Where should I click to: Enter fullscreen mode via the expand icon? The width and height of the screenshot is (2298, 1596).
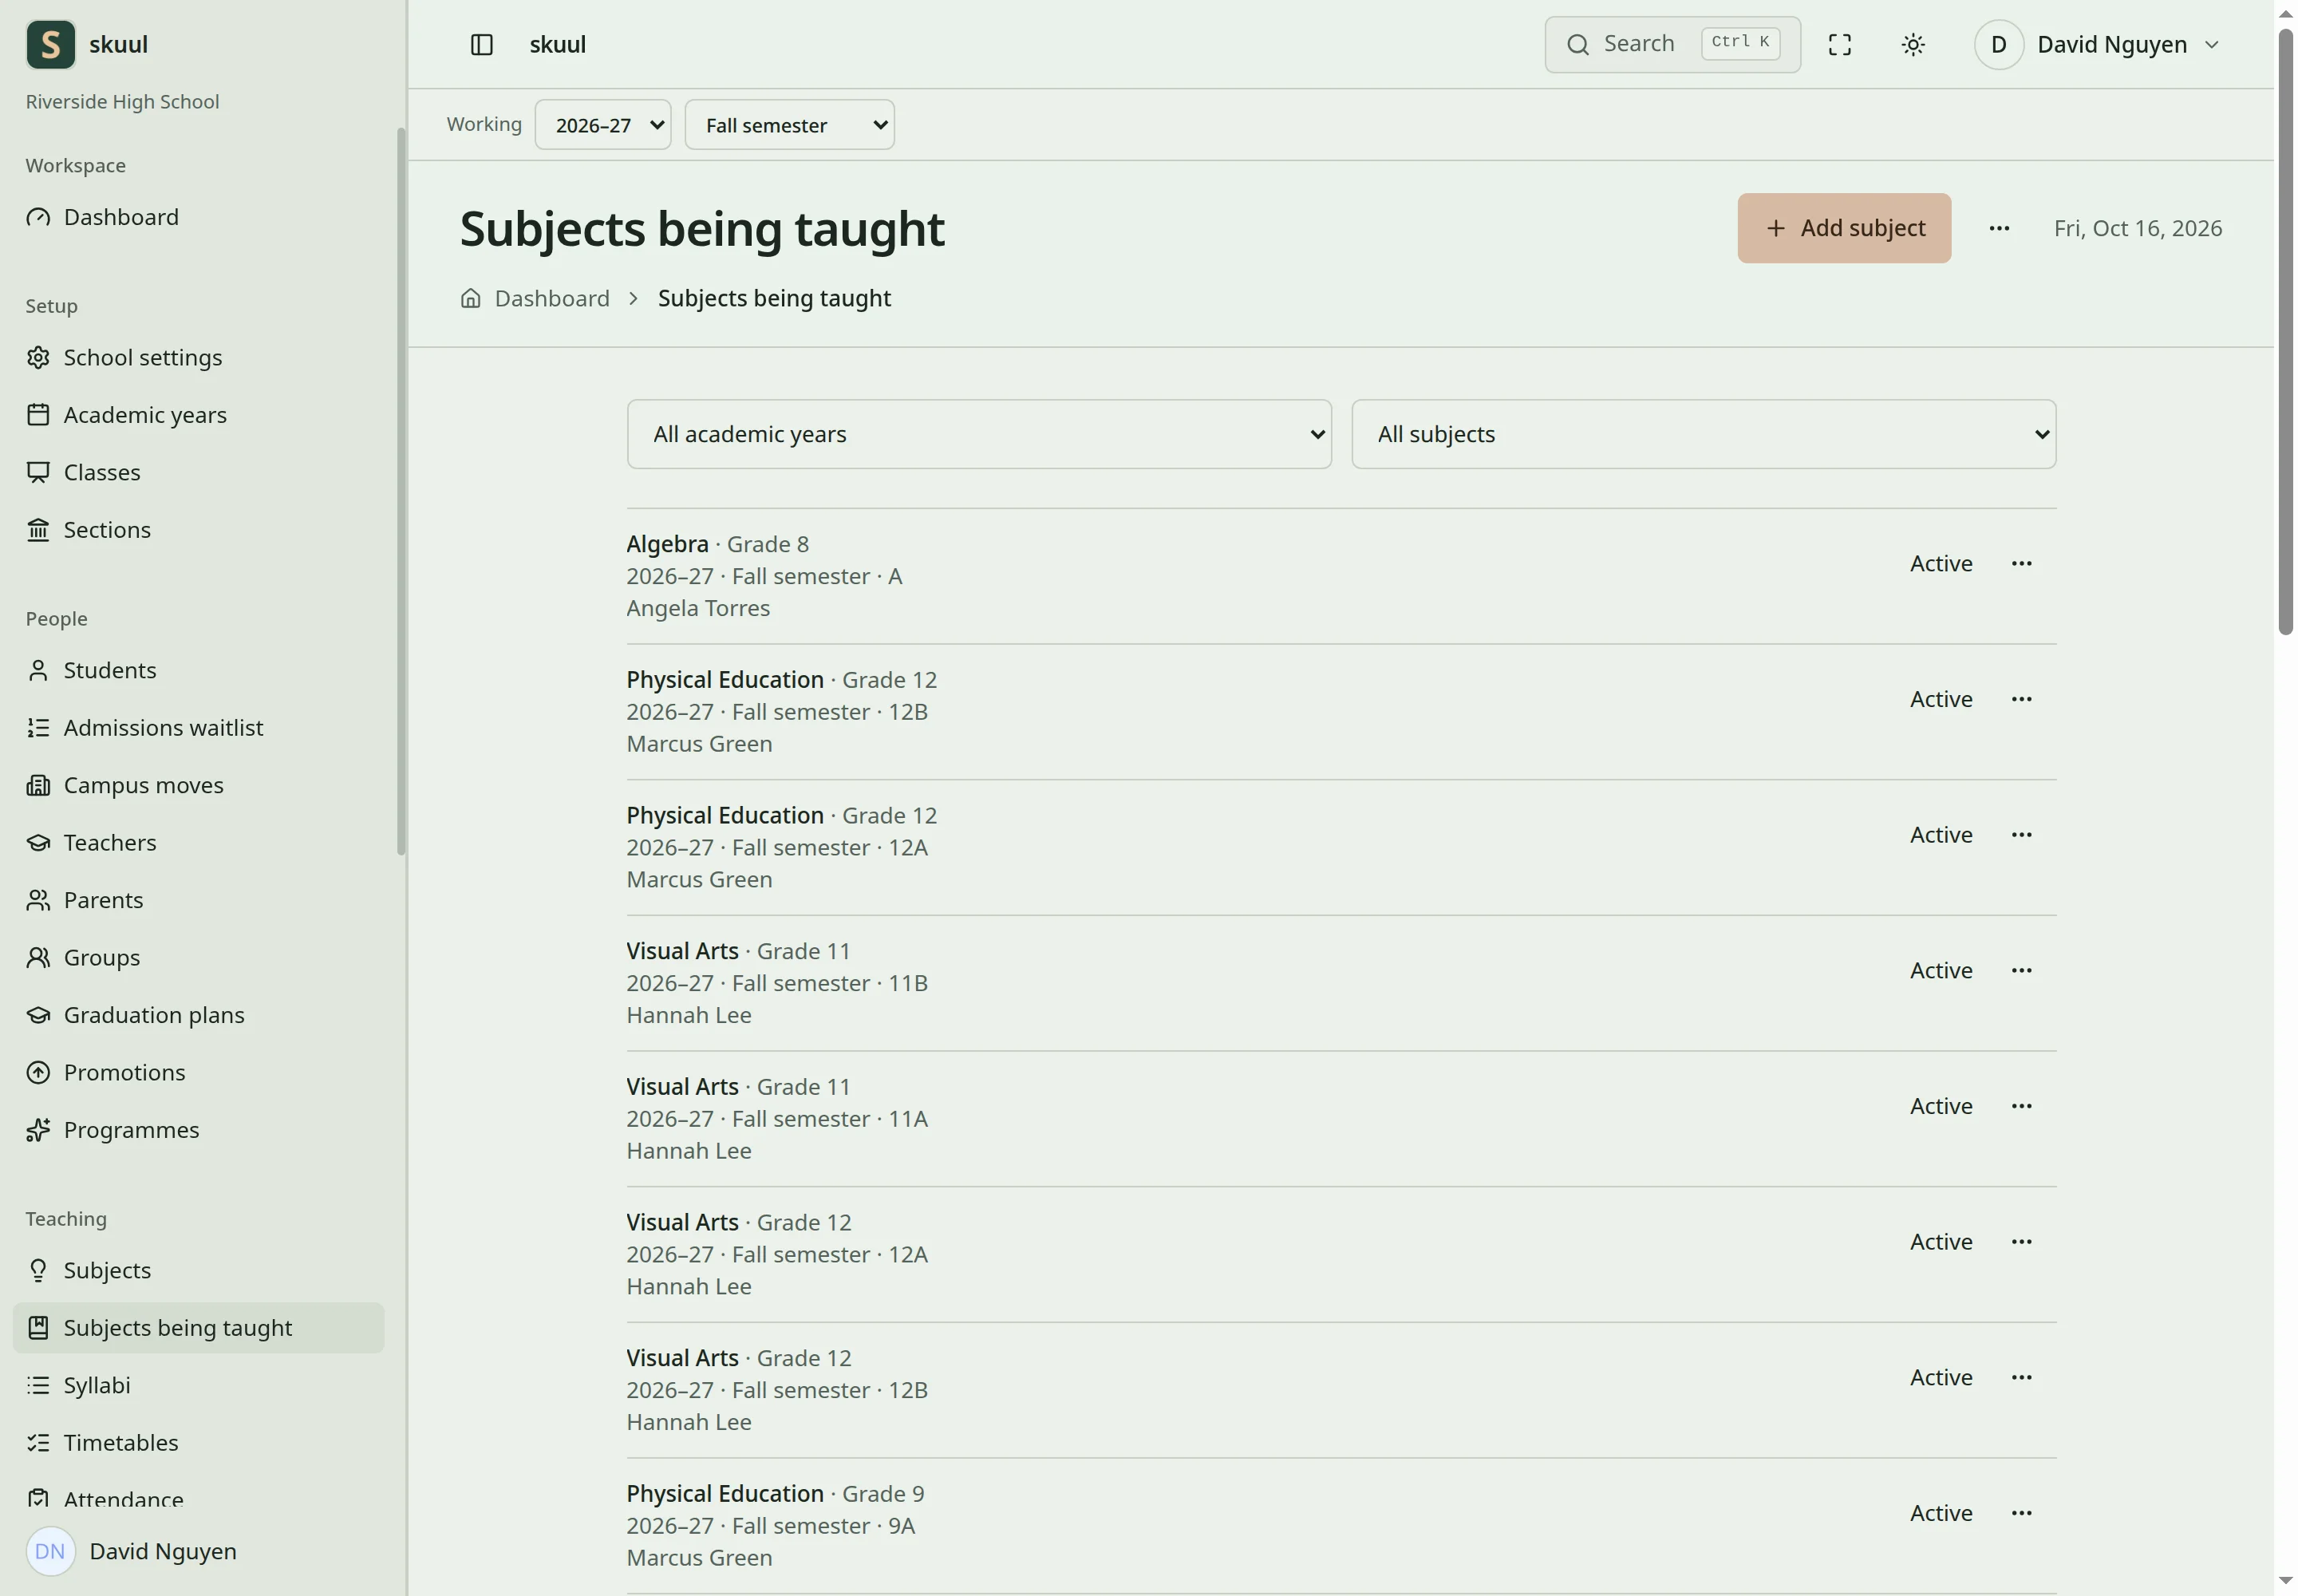[1839, 44]
